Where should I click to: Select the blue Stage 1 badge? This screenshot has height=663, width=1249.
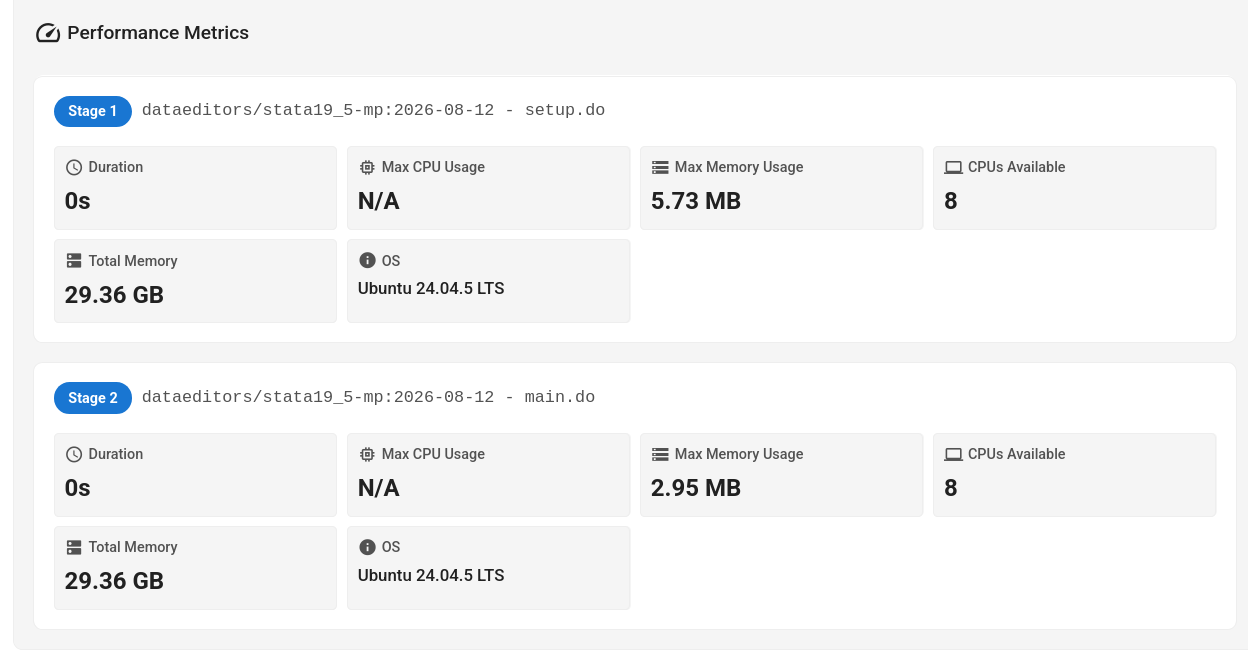coord(93,111)
